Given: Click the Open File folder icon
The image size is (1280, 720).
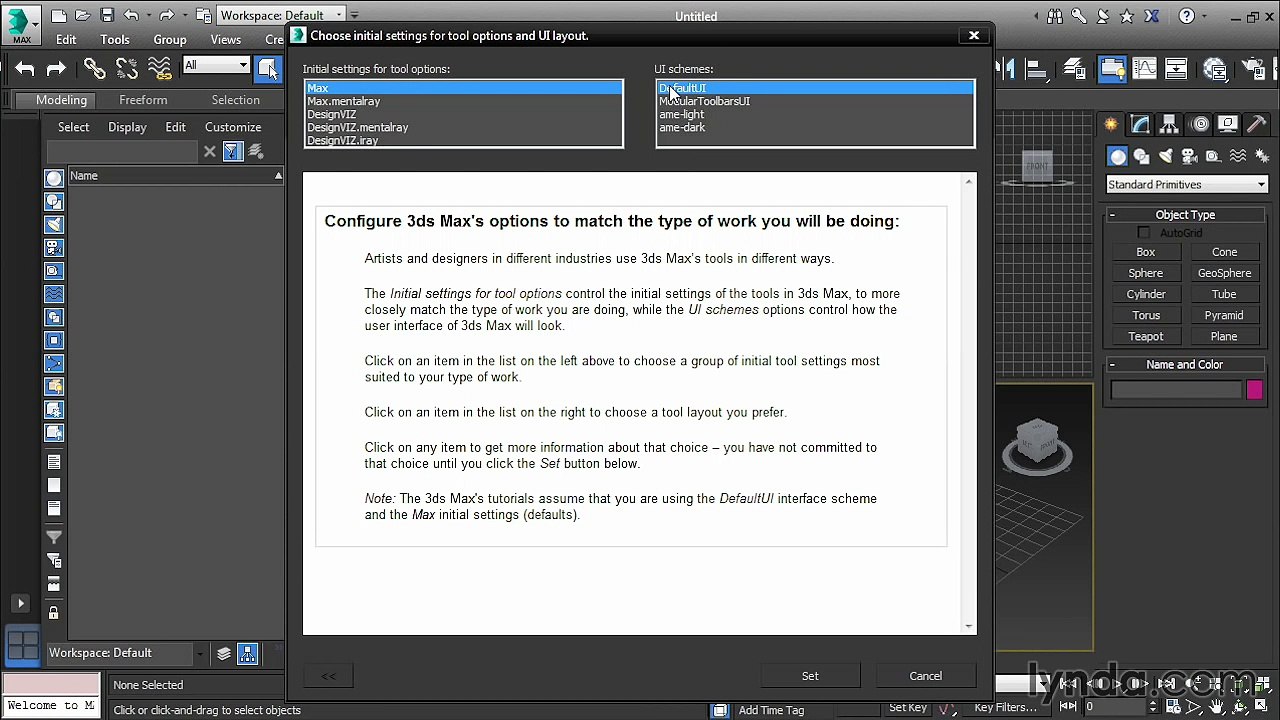Looking at the screenshot, I should click(84, 16).
